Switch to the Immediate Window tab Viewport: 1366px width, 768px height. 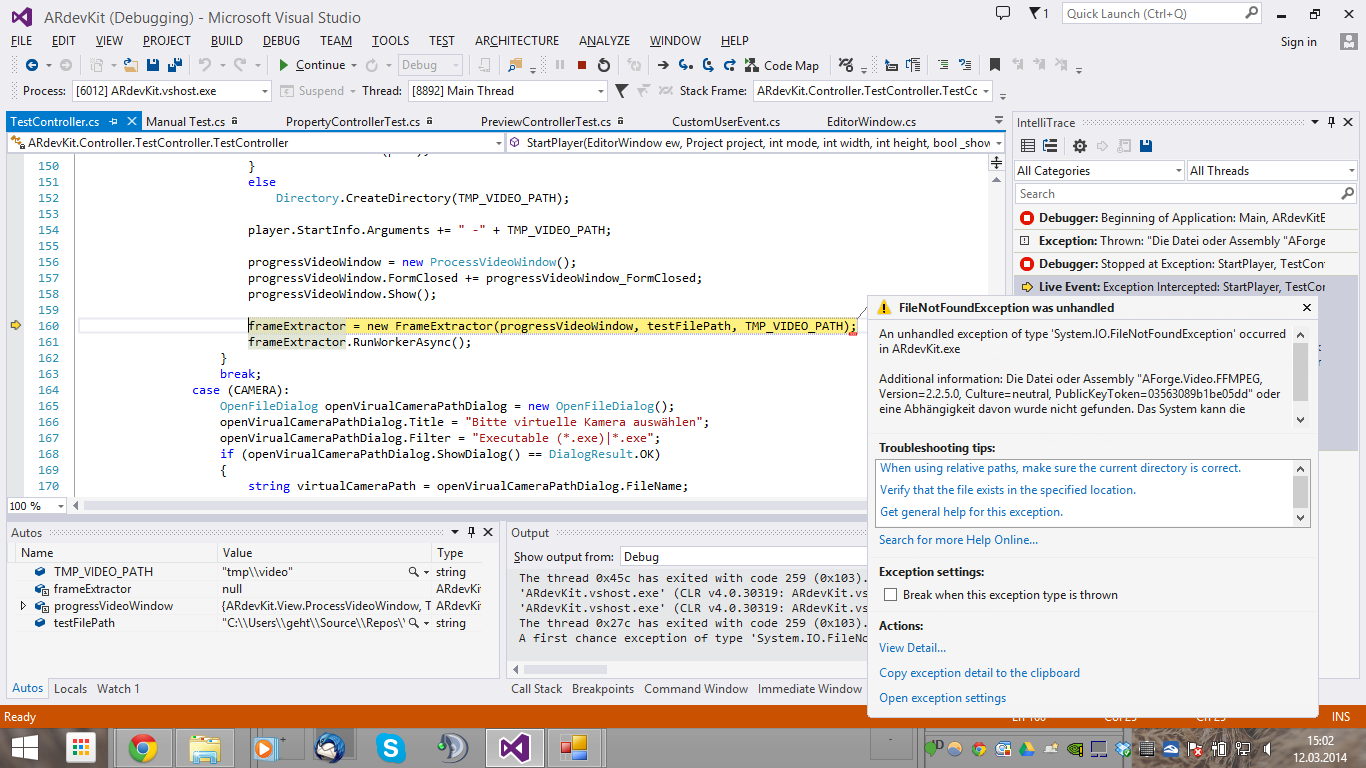pyautogui.click(x=809, y=689)
